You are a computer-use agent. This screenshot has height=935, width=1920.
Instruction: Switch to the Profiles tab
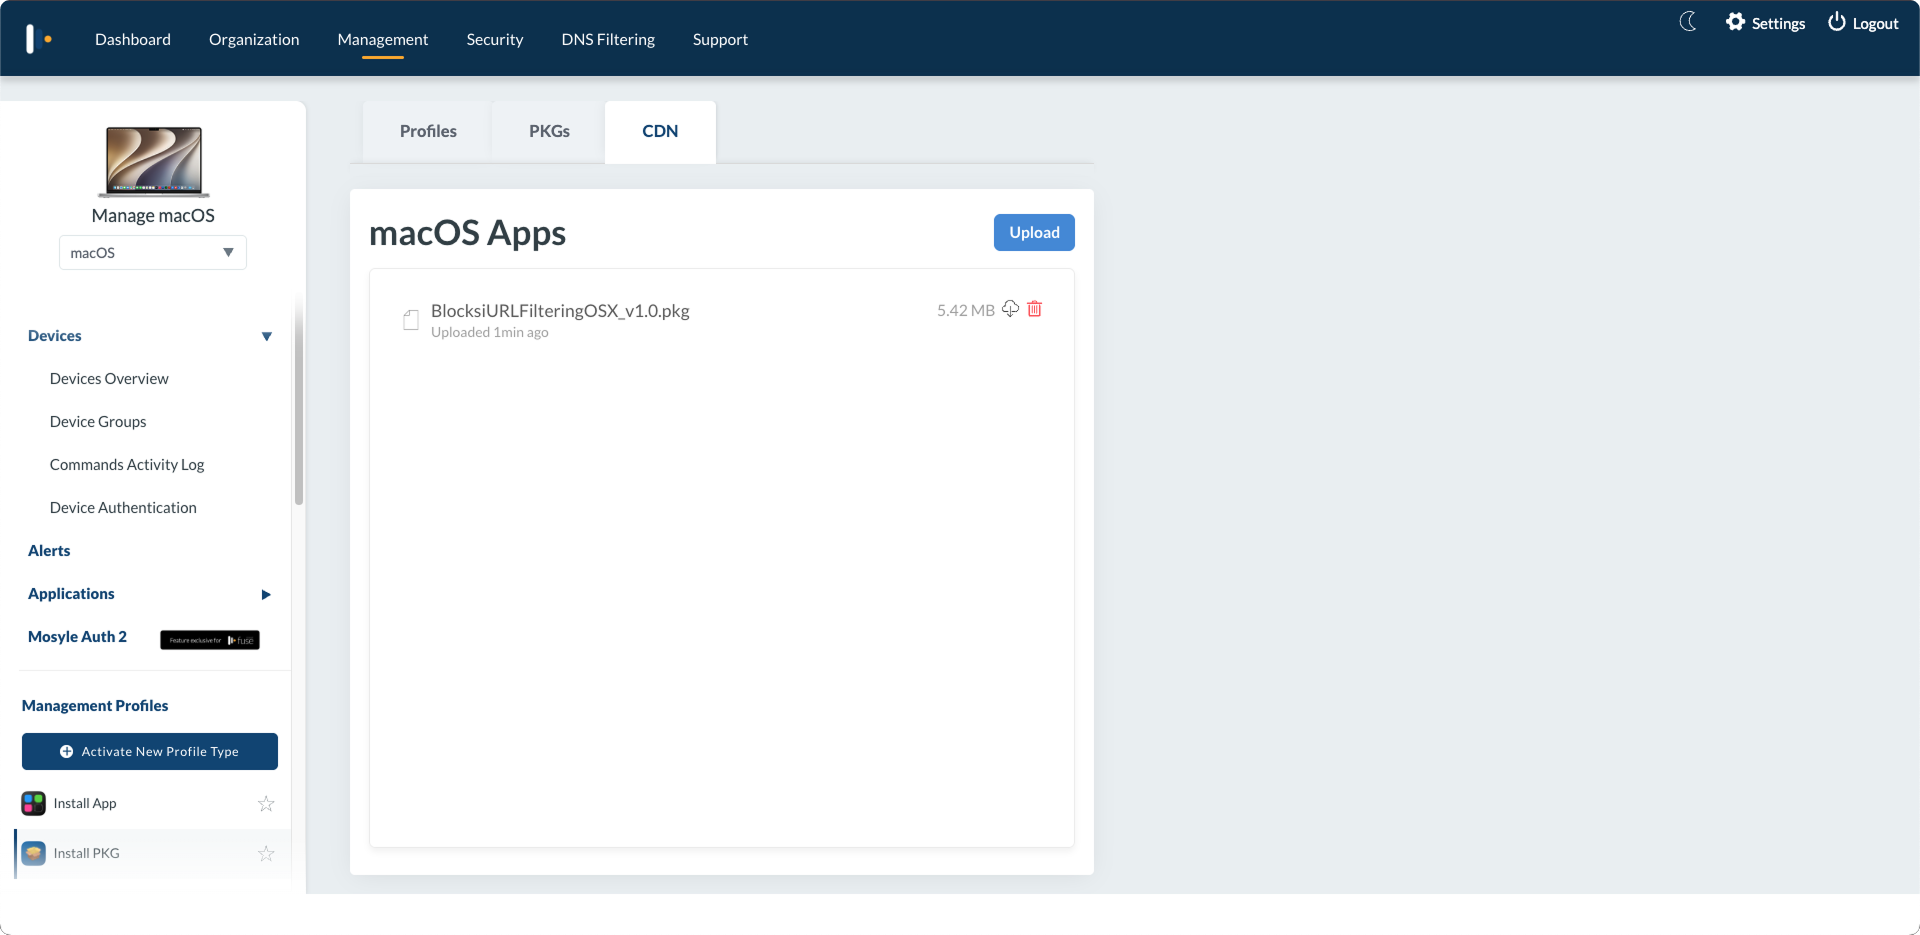tap(428, 131)
